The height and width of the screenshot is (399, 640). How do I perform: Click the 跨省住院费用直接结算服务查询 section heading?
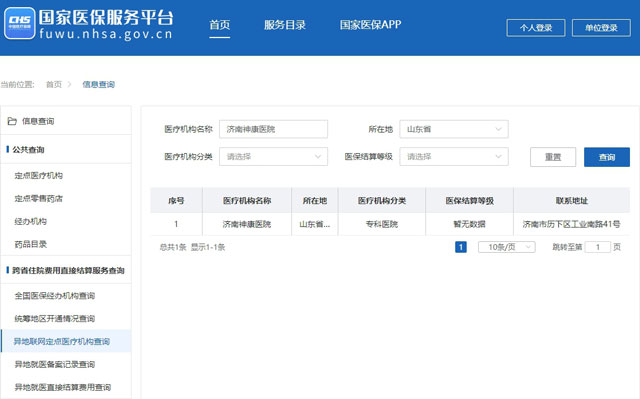68,270
